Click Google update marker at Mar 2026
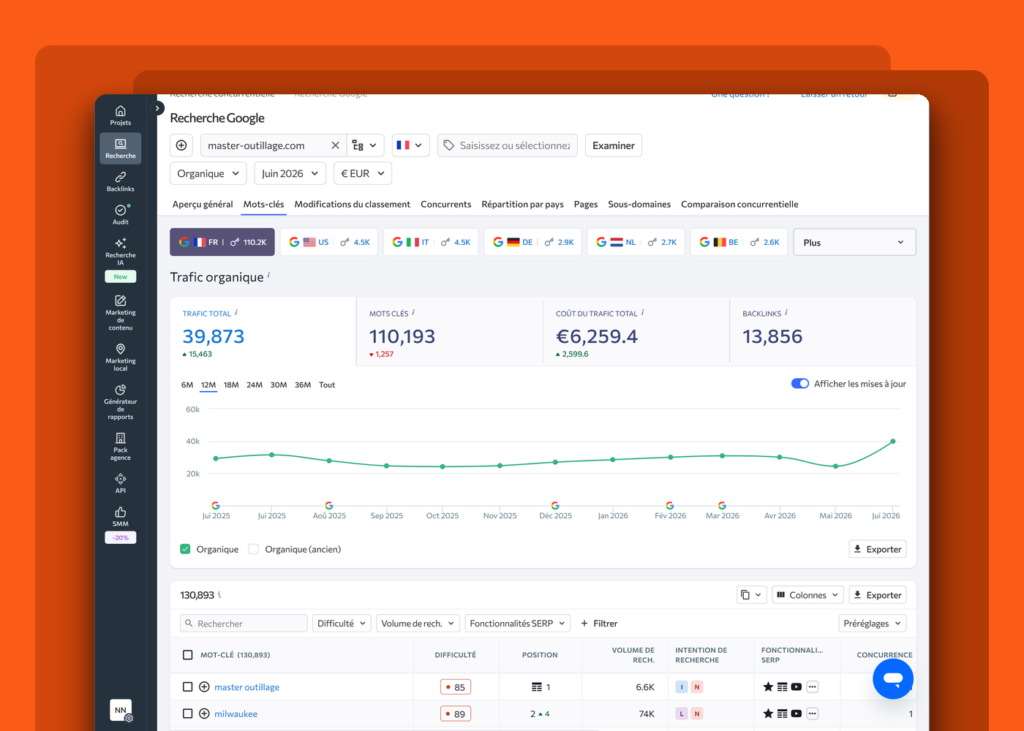This screenshot has width=1024, height=731. pos(722,506)
